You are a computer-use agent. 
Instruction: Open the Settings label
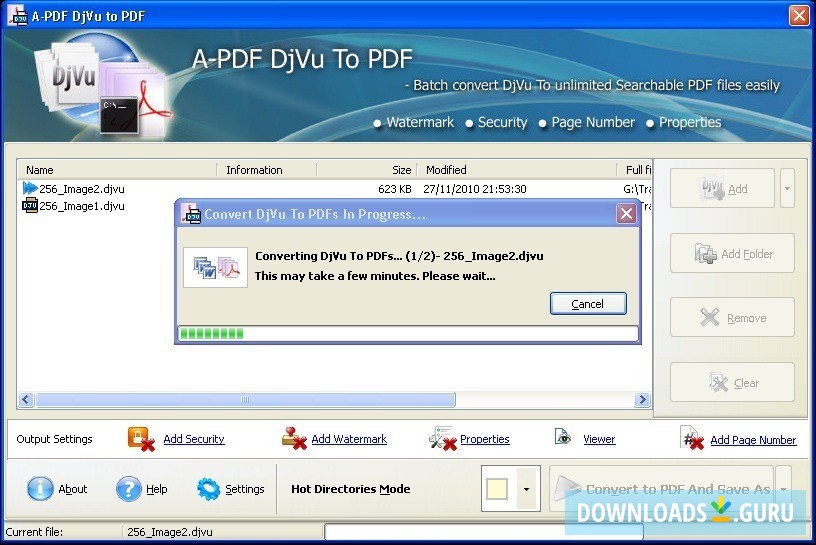245,489
